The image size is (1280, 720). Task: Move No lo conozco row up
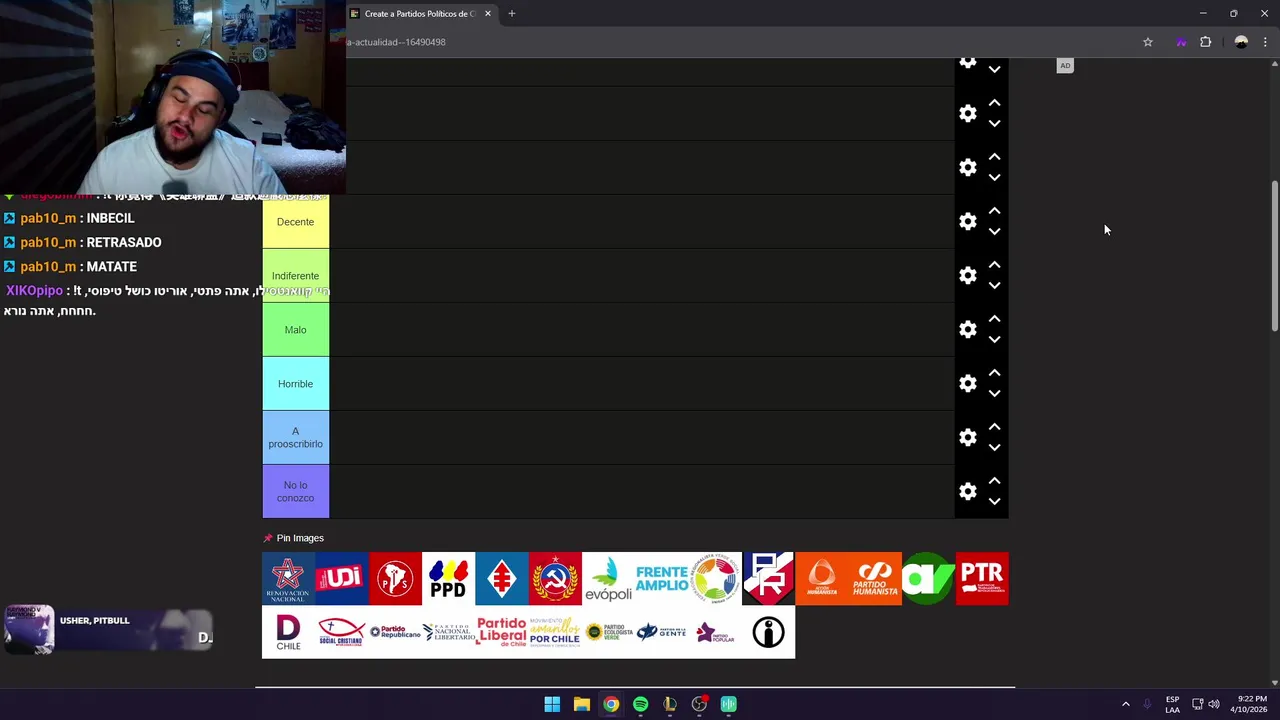(x=994, y=481)
